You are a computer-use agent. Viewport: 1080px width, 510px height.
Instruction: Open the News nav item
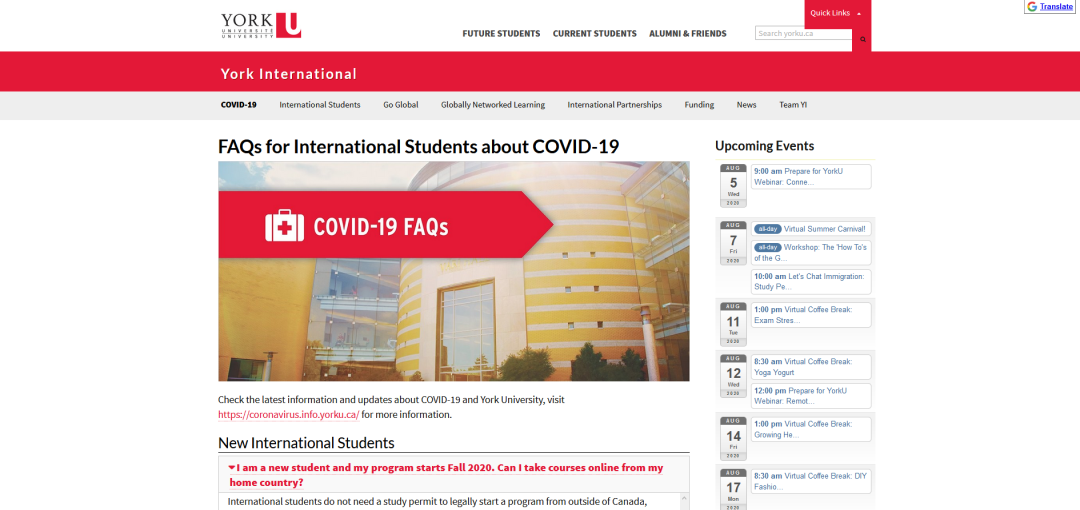click(x=746, y=105)
